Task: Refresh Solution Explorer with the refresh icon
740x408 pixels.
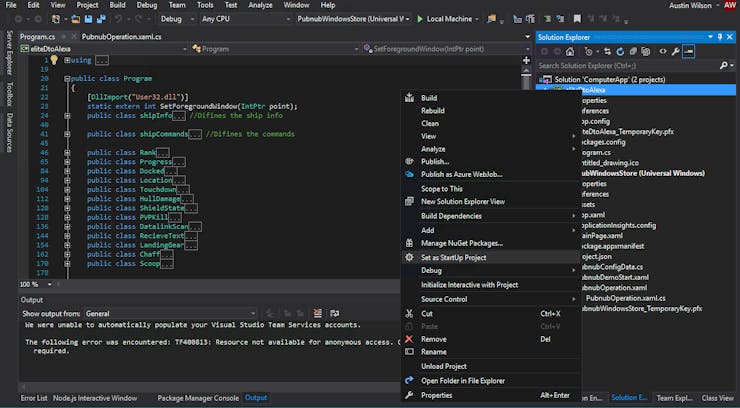Action: 620,51
